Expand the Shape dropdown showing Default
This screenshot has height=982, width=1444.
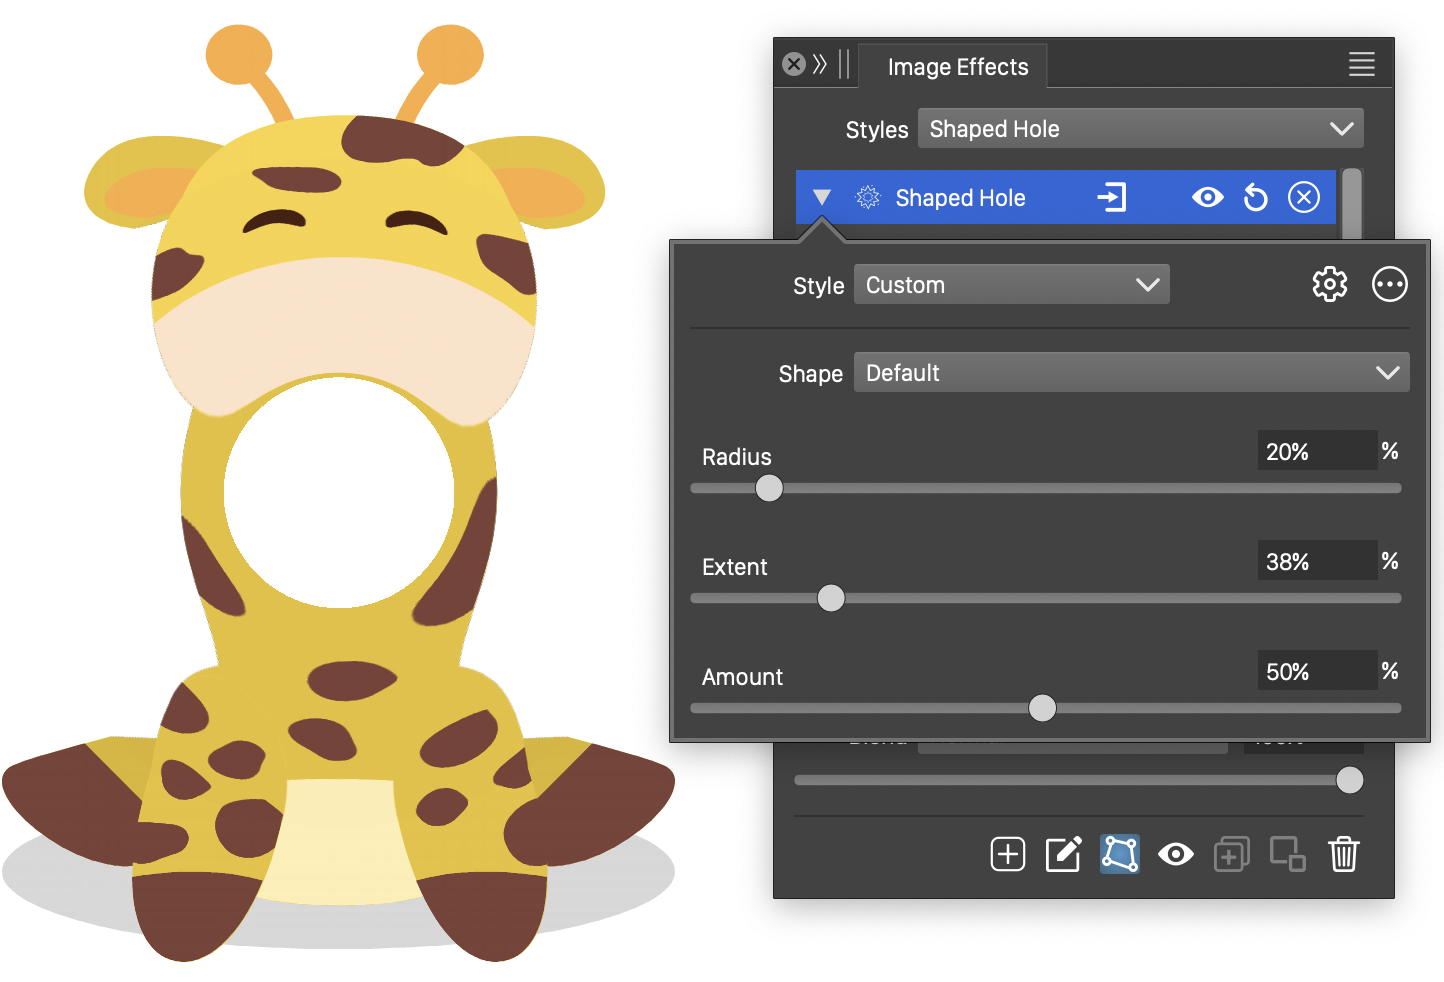[1131, 373]
